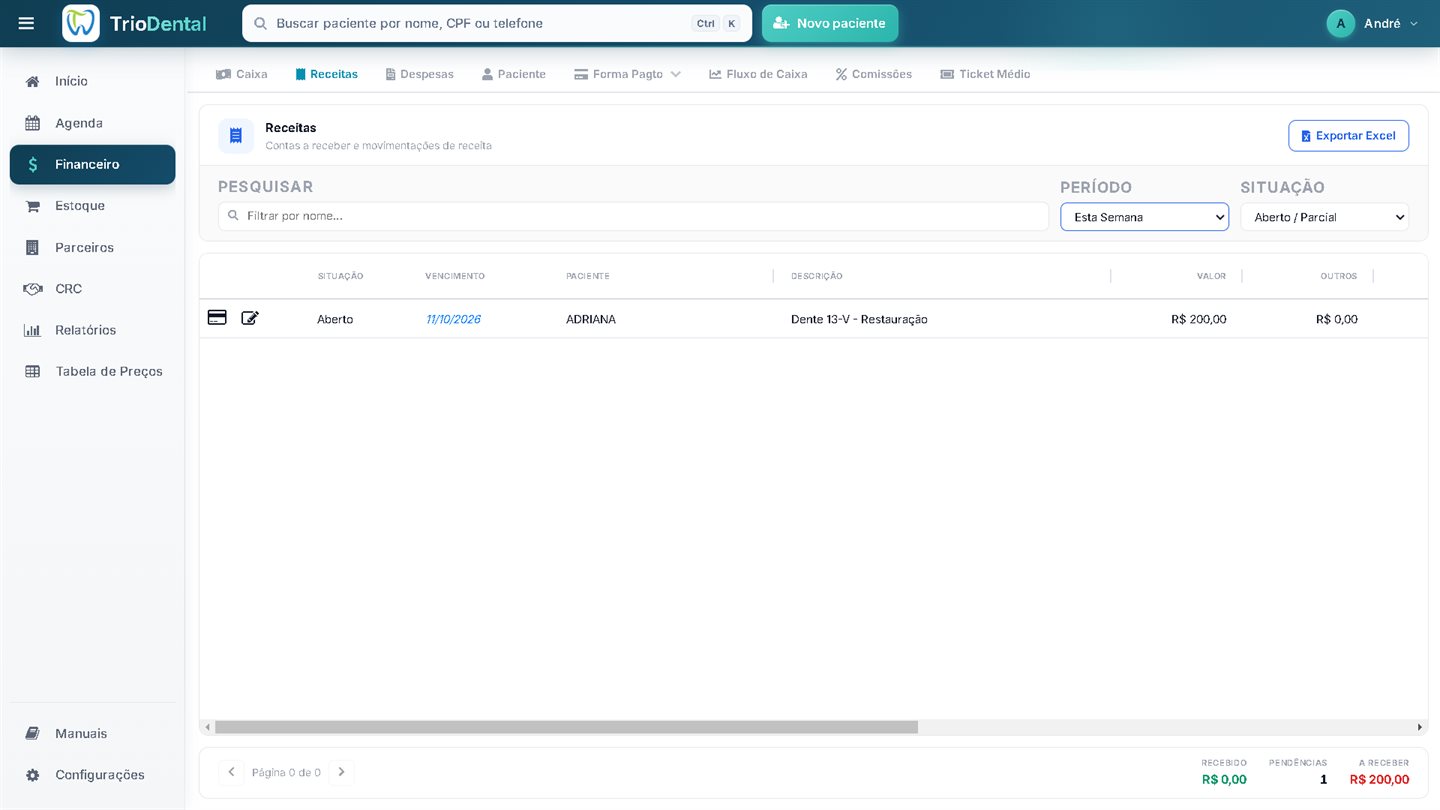Click the user avatar with letter A
1440x810 pixels.
pyautogui.click(x=1340, y=23)
